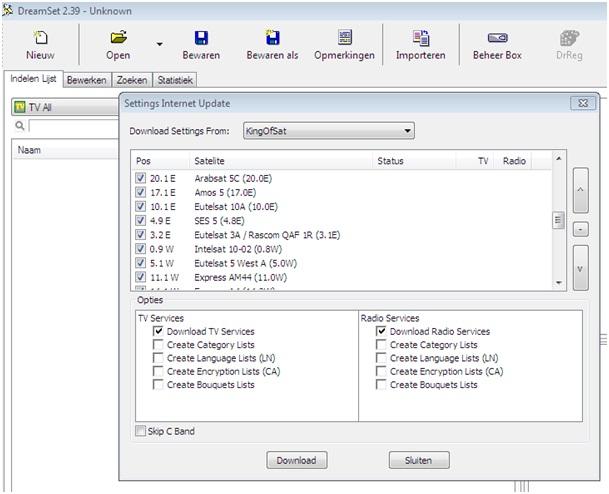609x494 pixels.
Task: Click the Bewaren als icon
Action: (272, 38)
